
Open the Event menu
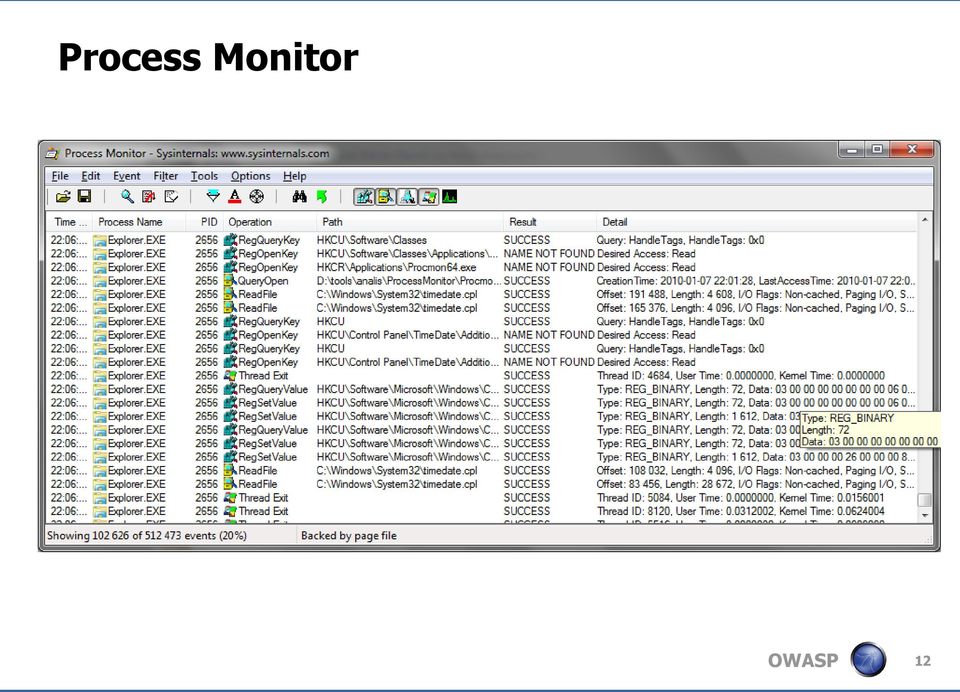[127, 176]
